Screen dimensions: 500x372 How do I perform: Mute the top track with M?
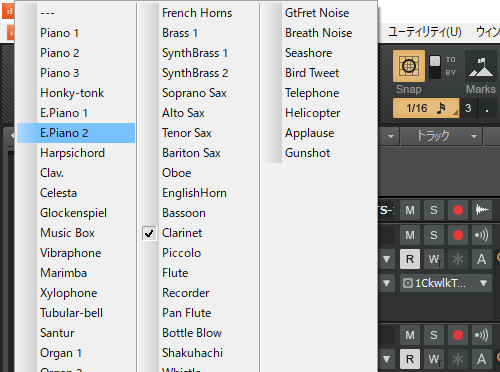[x=410, y=210]
